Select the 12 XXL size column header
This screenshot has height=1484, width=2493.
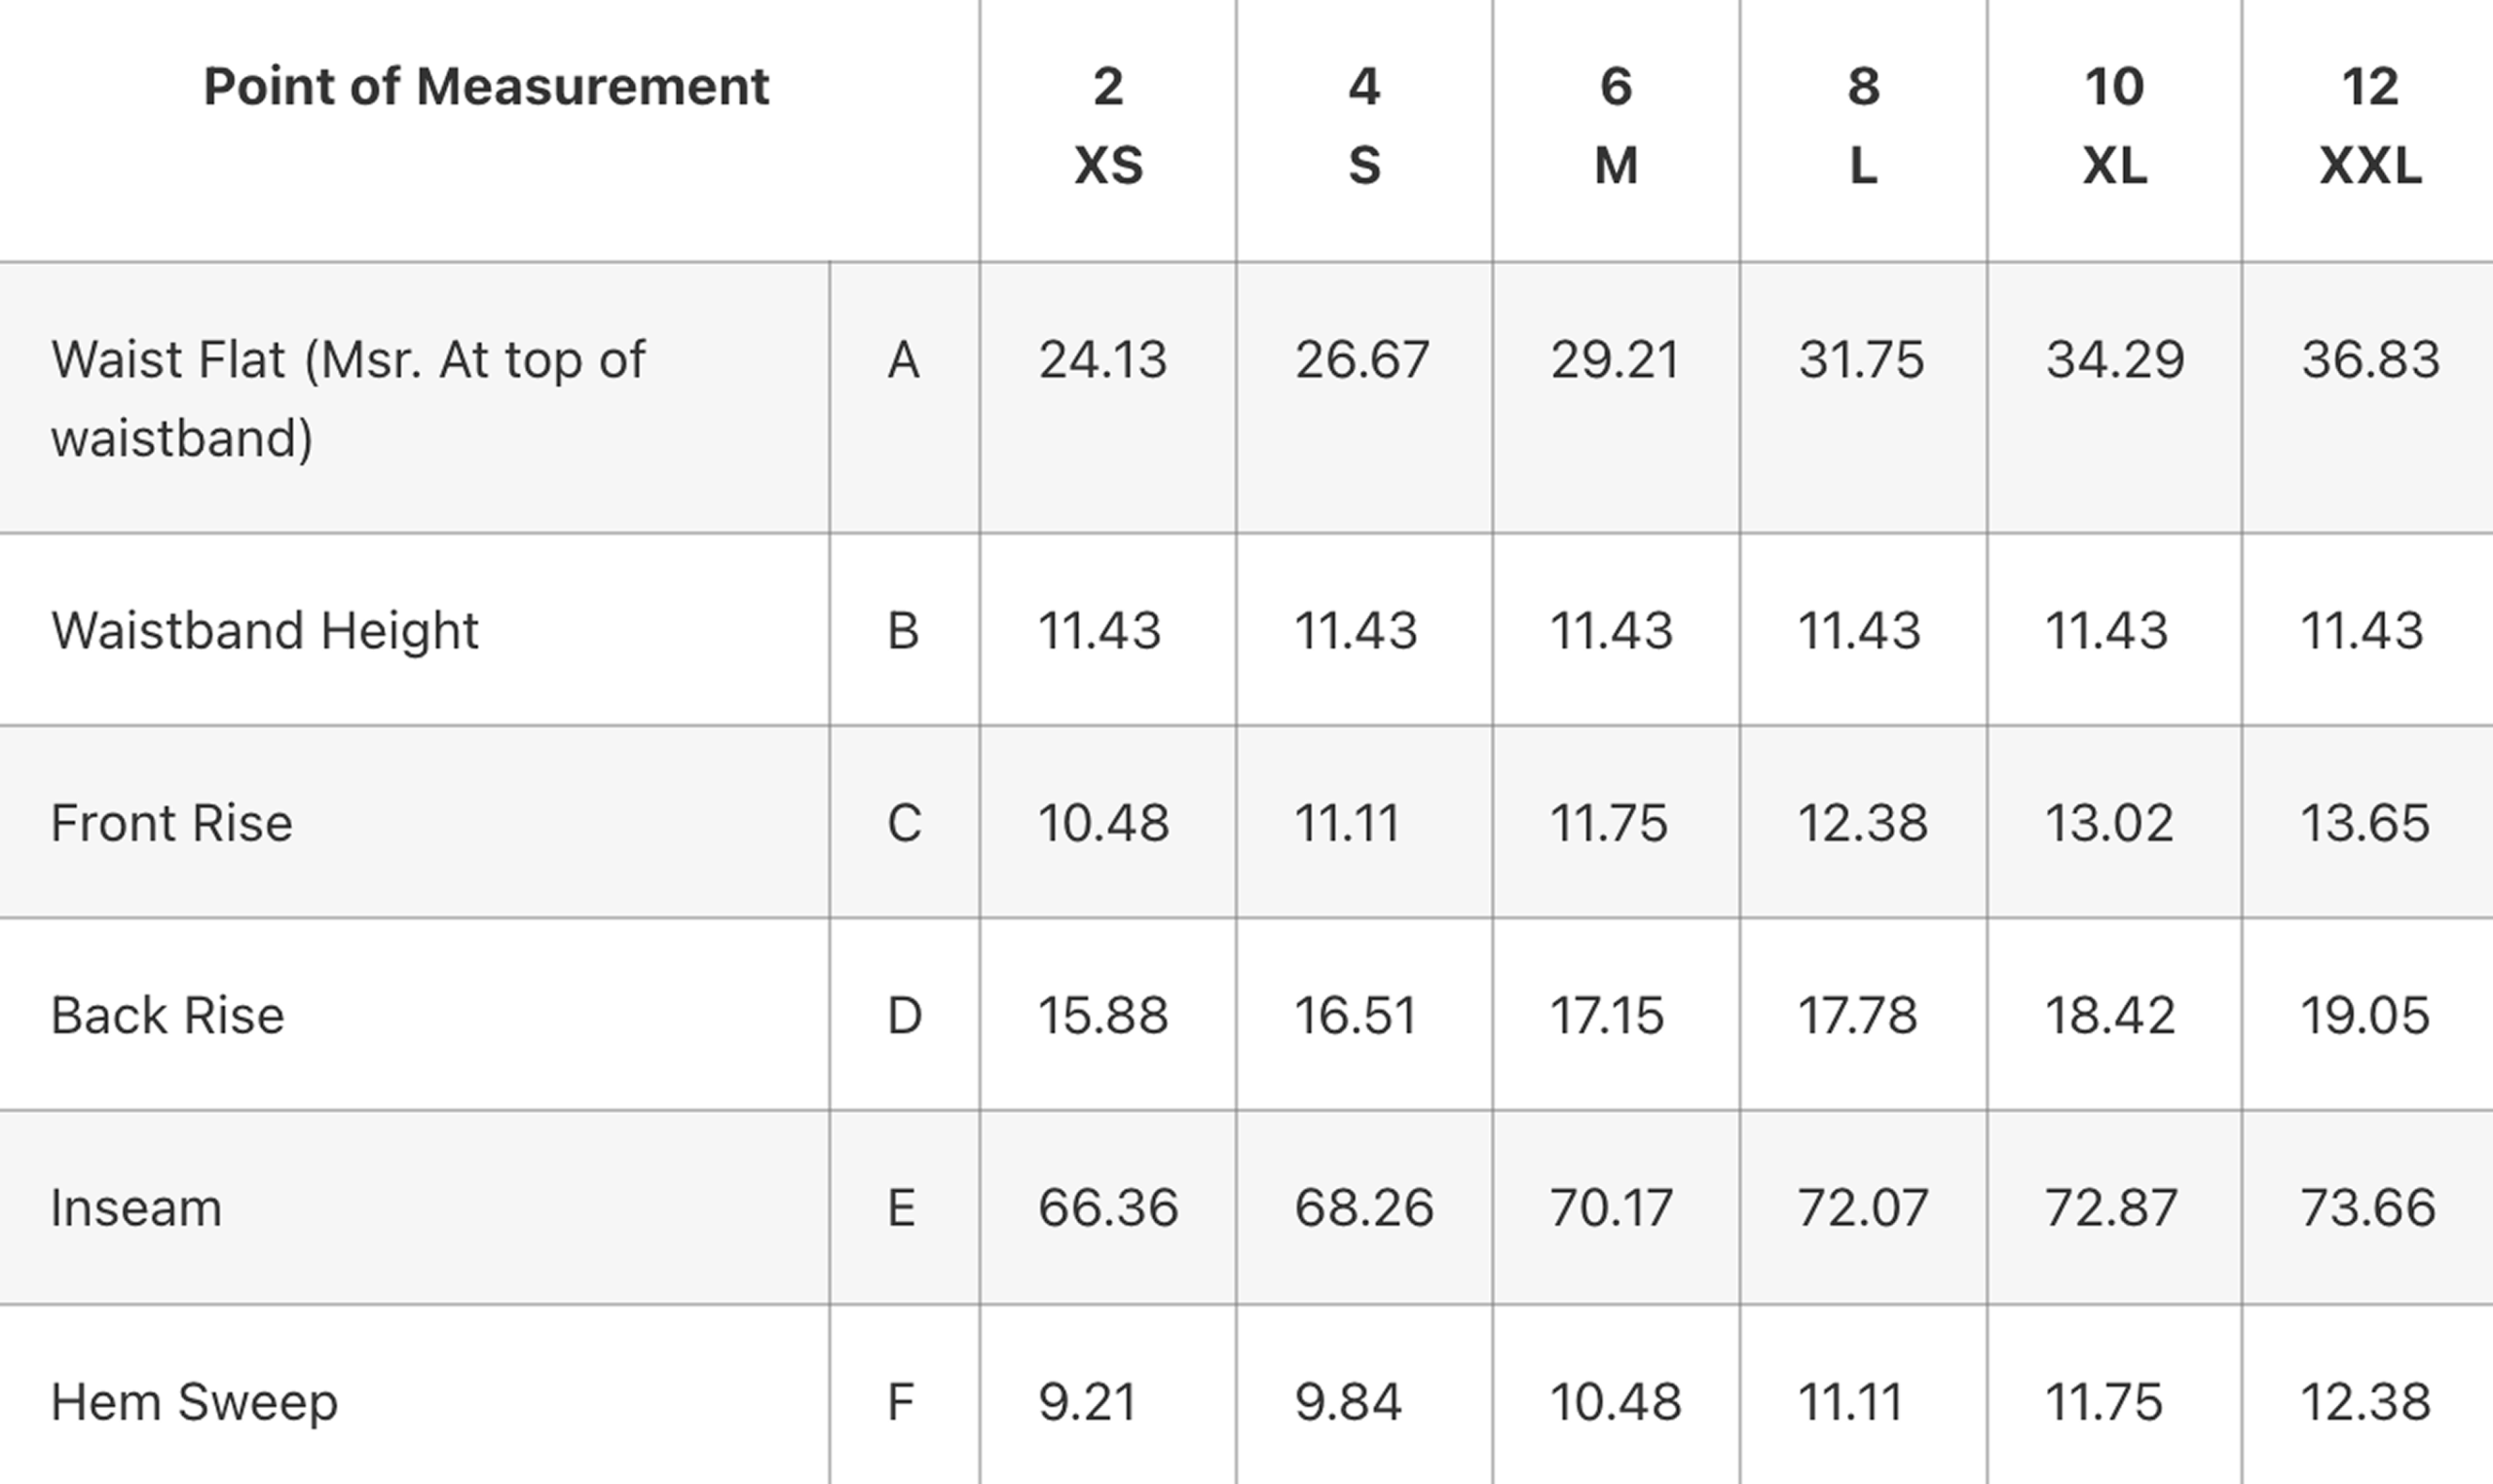coord(2370,126)
